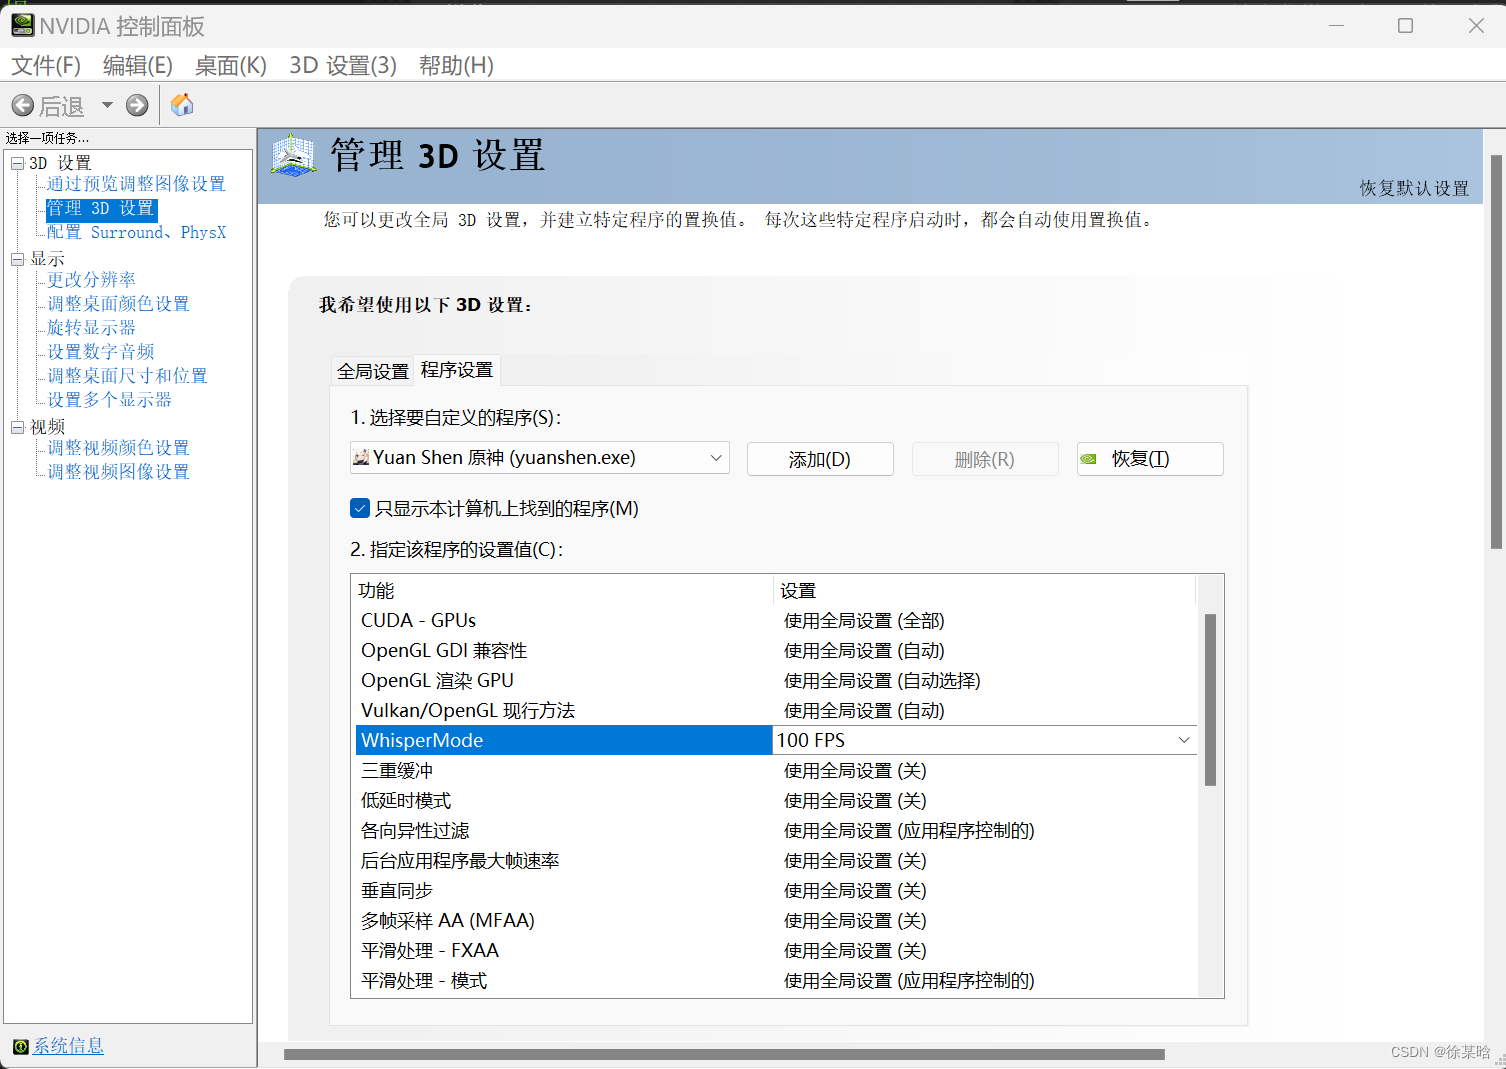This screenshot has width=1506, height=1069.
Task: Click the 恢复默认设置 link
Action: (1414, 188)
